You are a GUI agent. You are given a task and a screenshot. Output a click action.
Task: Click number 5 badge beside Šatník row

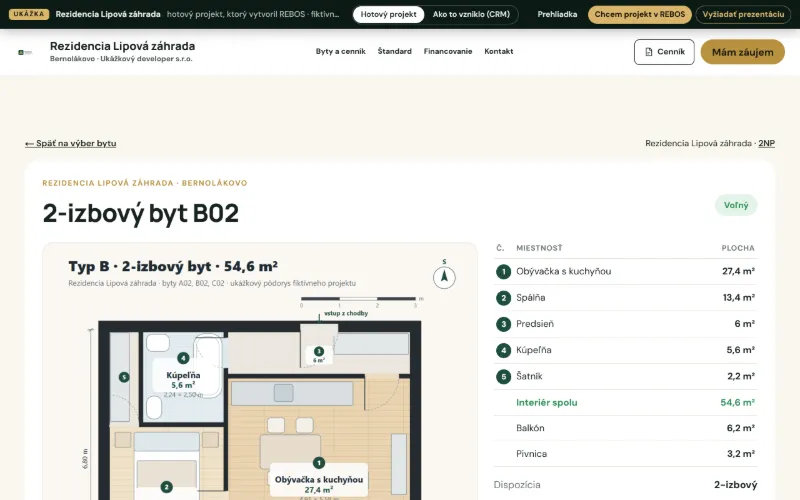tap(504, 377)
